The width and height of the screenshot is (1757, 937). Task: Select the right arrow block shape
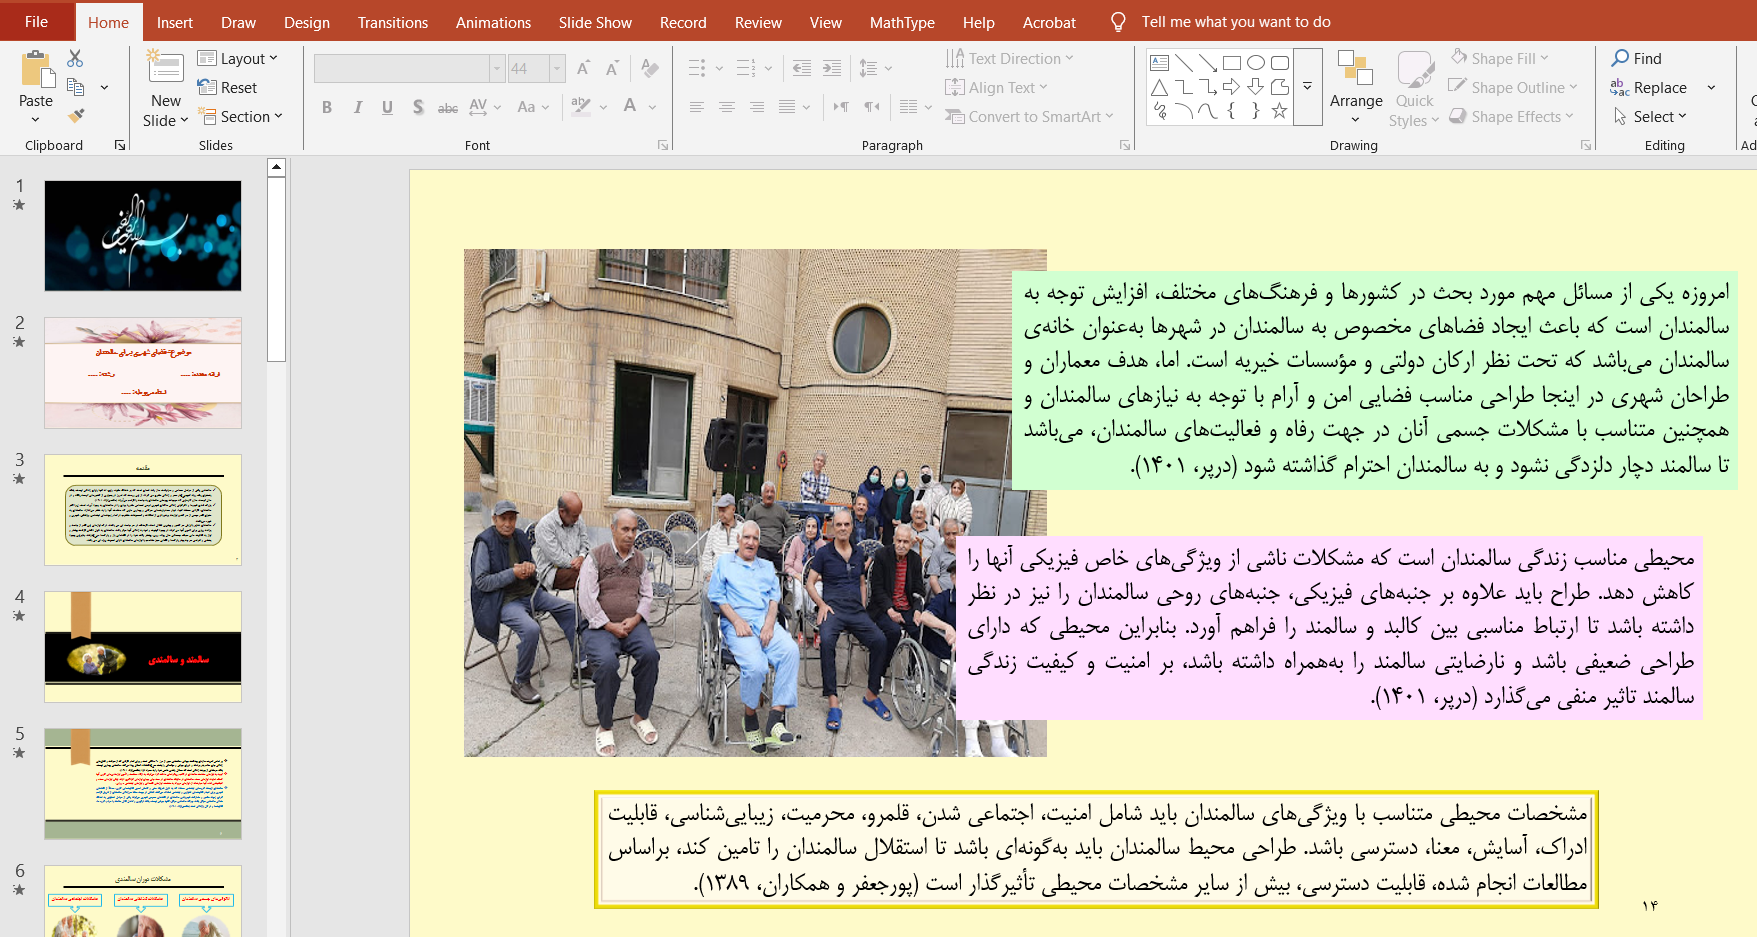click(1231, 87)
